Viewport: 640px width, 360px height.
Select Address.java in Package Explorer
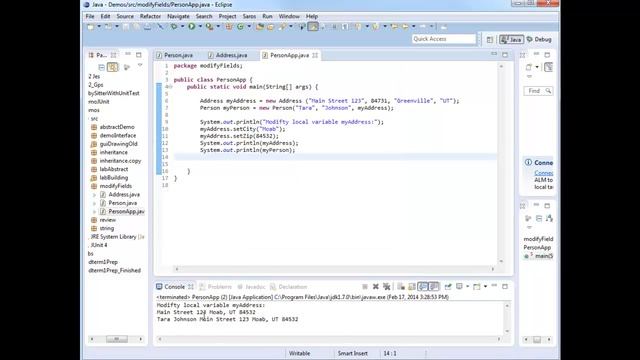124,195
